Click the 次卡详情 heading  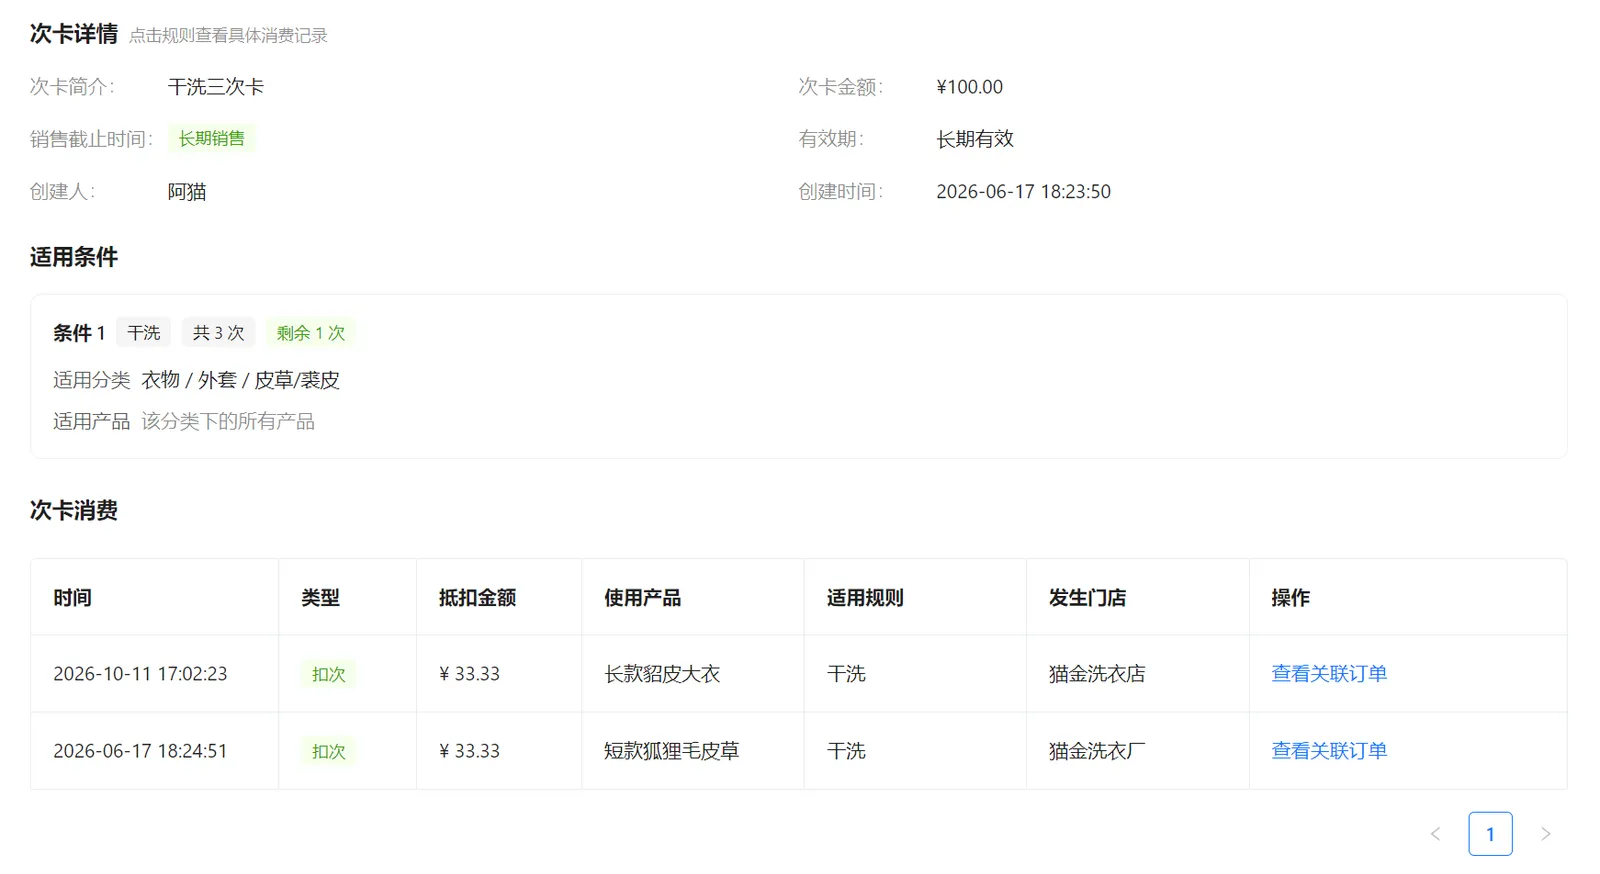point(74,34)
